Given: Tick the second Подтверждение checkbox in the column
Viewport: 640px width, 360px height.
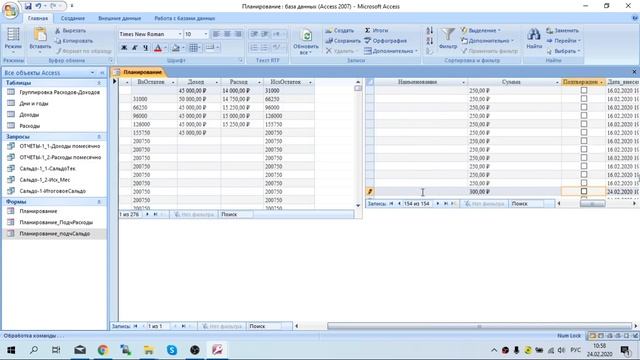Looking at the screenshot, I should pos(584,99).
